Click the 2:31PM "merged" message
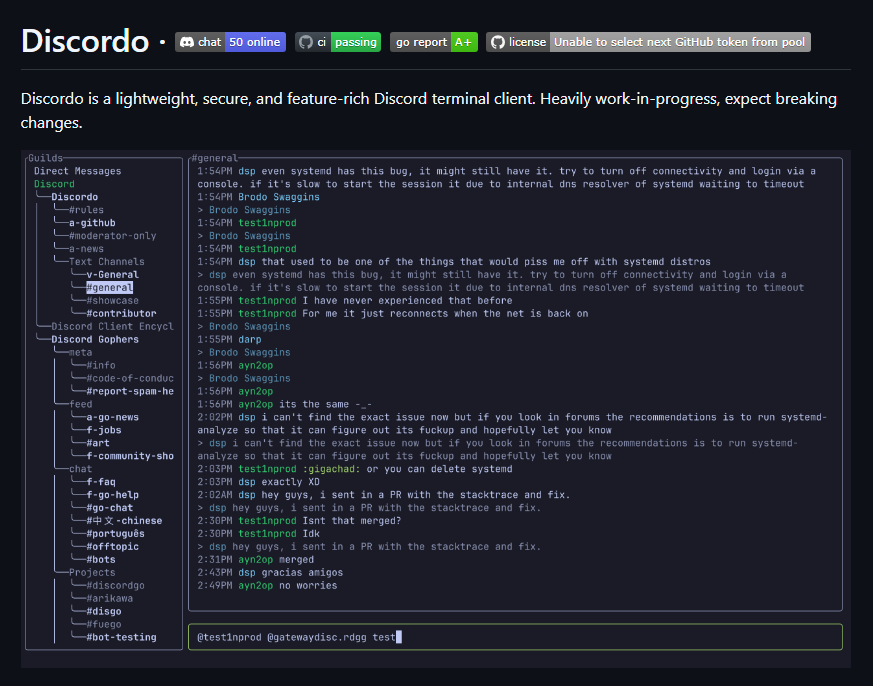This screenshot has width=873, height=686. [x=256, y=560]
